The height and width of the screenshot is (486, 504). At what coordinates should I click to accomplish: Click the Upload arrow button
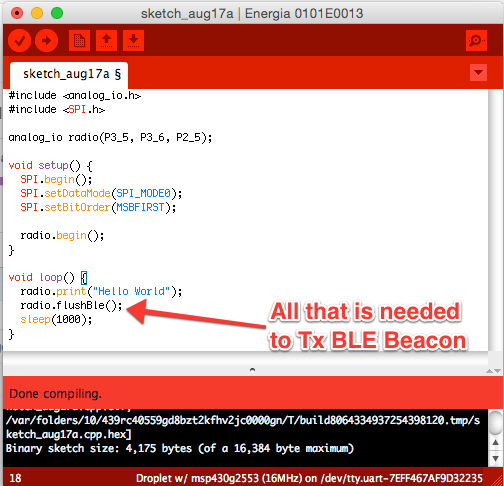pyautogui.click(x=46, y=41)
